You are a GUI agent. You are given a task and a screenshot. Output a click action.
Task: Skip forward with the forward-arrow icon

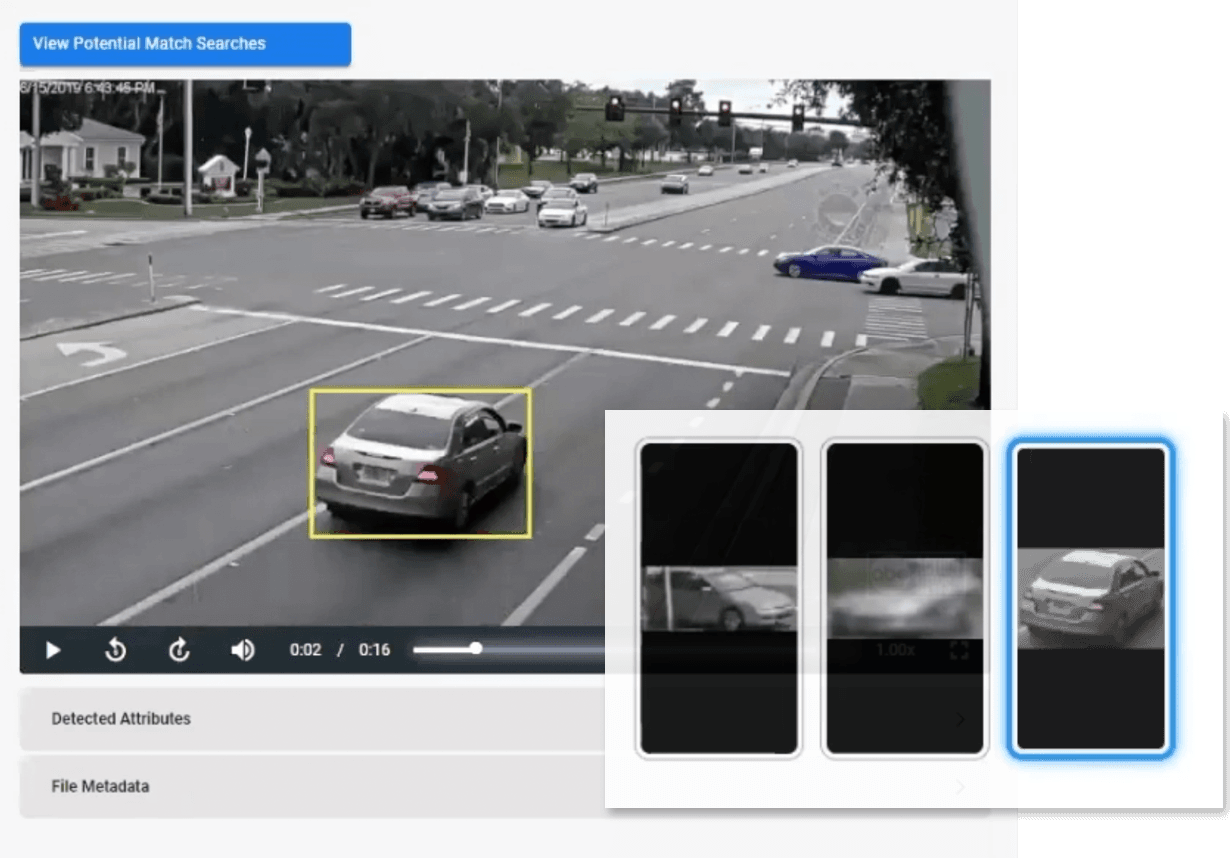pyautogui.click(x=179, y=650)
